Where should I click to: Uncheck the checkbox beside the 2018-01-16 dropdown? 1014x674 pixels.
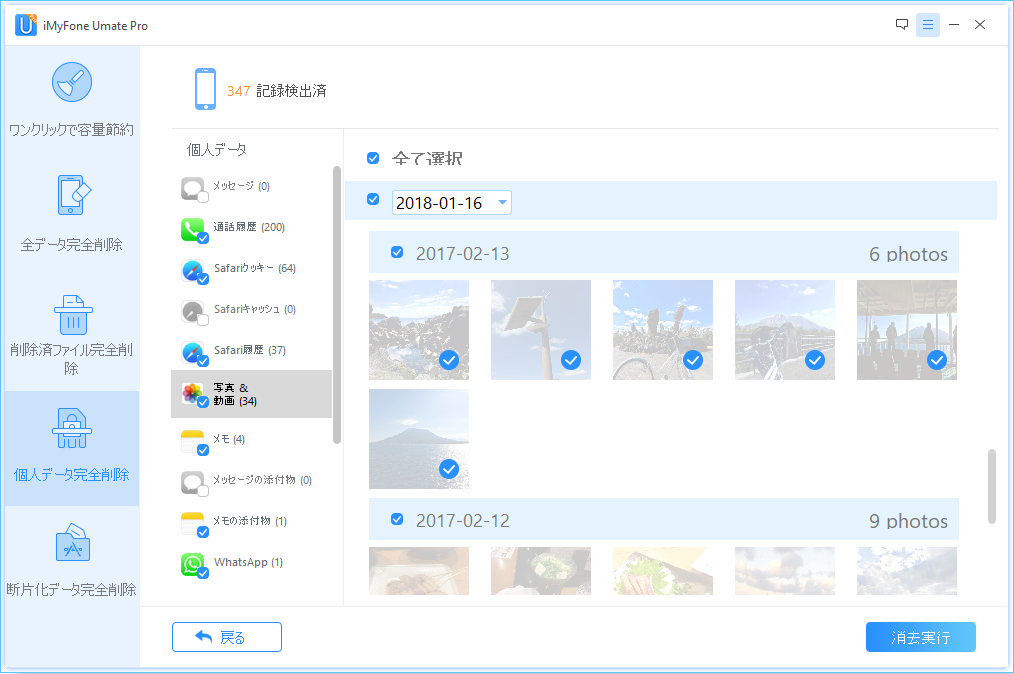(x=373, y=199)
